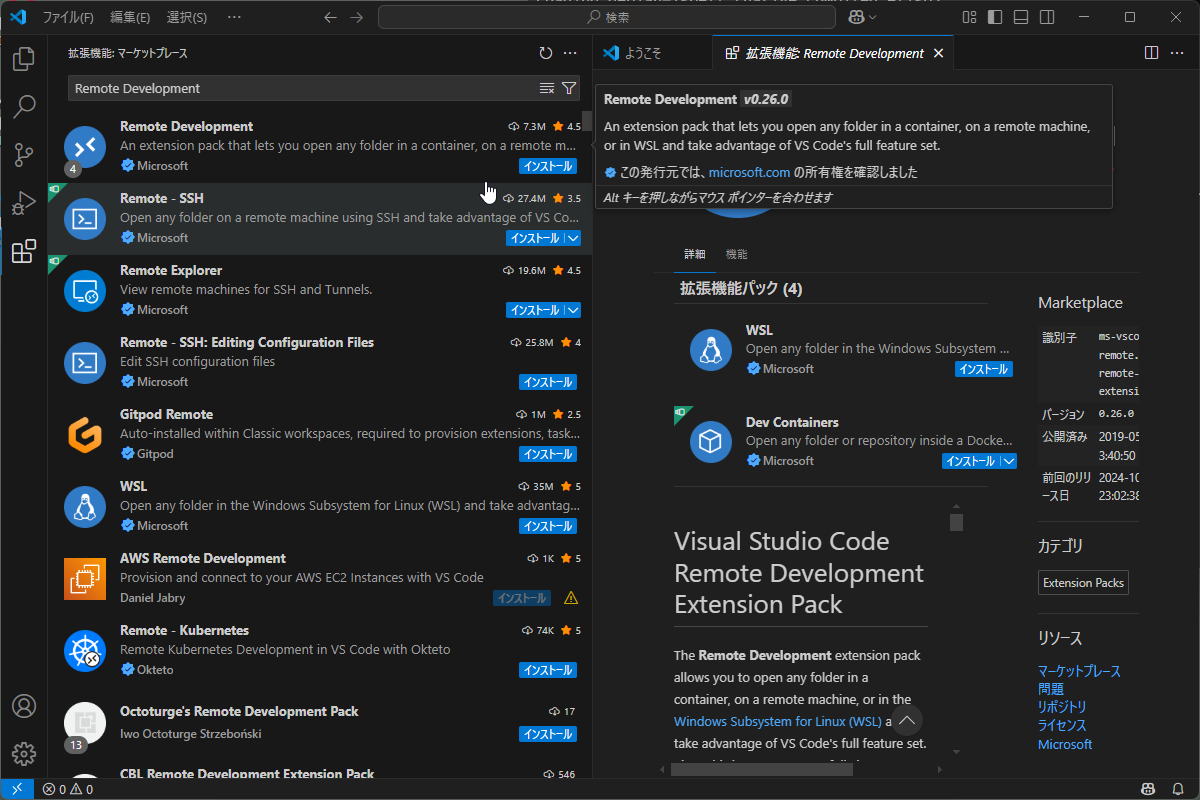Click the scroll-to-top chevron button
This screenshot has width=1200, height=800.
pyautogui.click(x=907, y=720)
